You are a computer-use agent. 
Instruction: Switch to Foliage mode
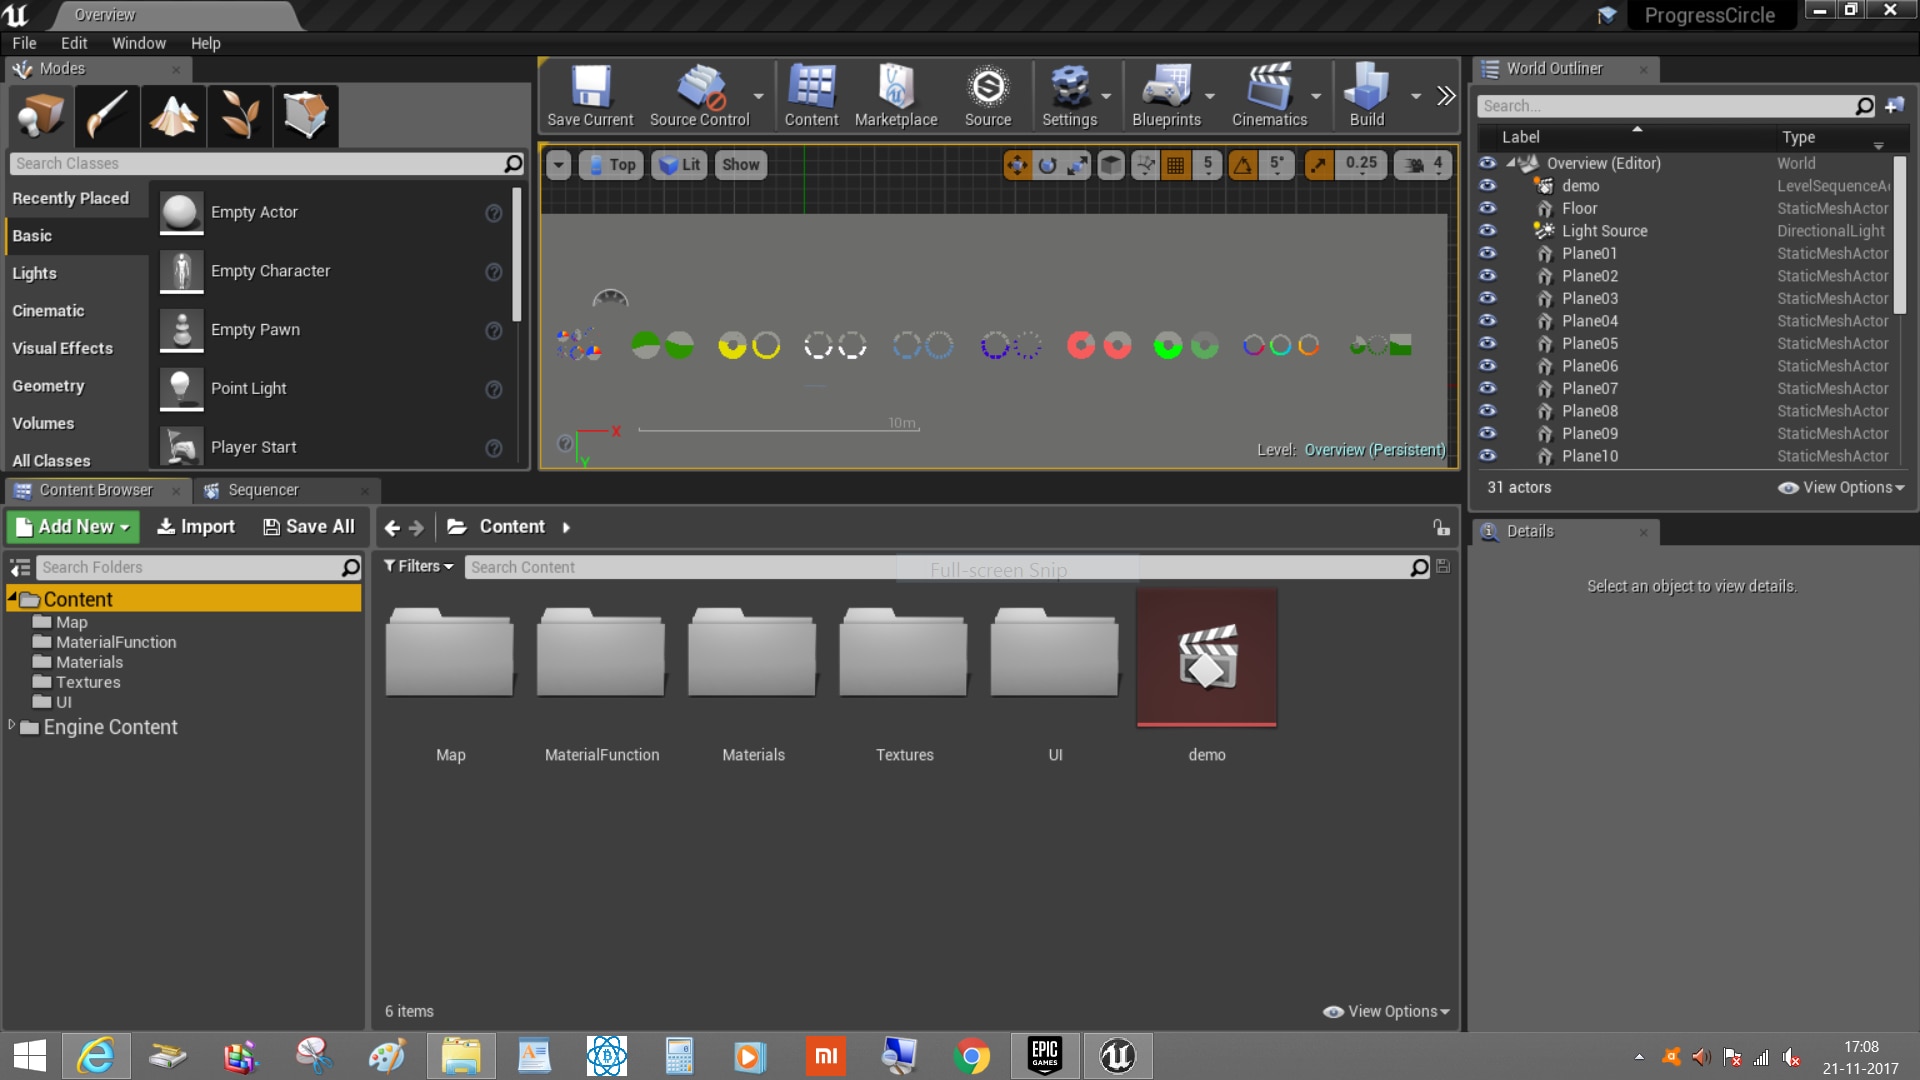pos(239,115)
